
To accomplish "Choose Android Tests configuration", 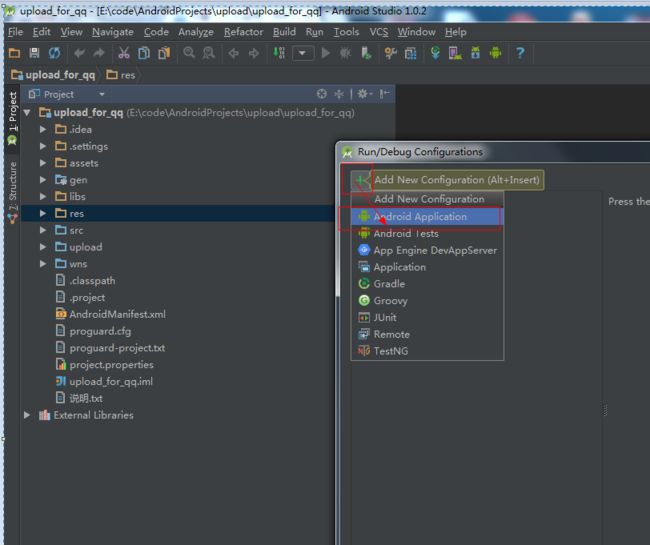I will pyautogui.click(x=427, y=233).
